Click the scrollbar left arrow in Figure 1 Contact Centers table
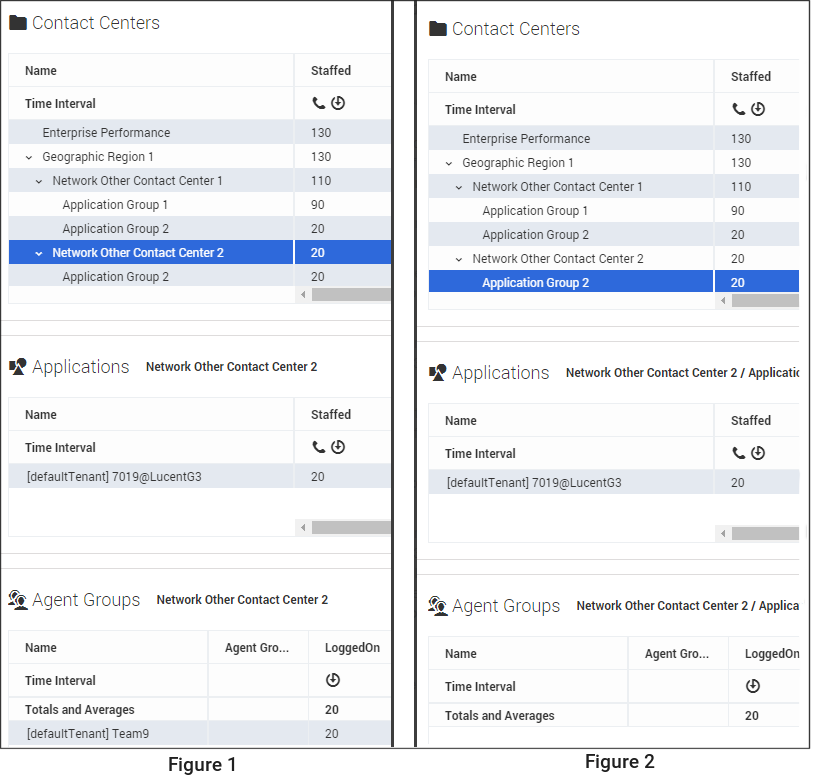 303,295
